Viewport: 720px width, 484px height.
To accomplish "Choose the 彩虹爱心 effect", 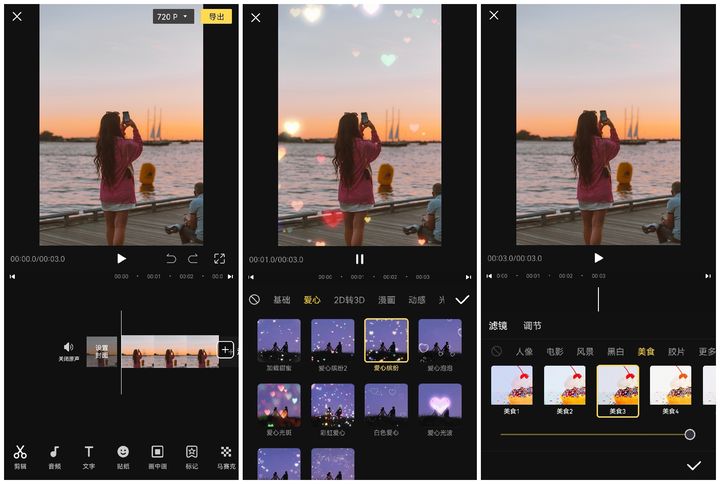I will click(x=333, y=410).
